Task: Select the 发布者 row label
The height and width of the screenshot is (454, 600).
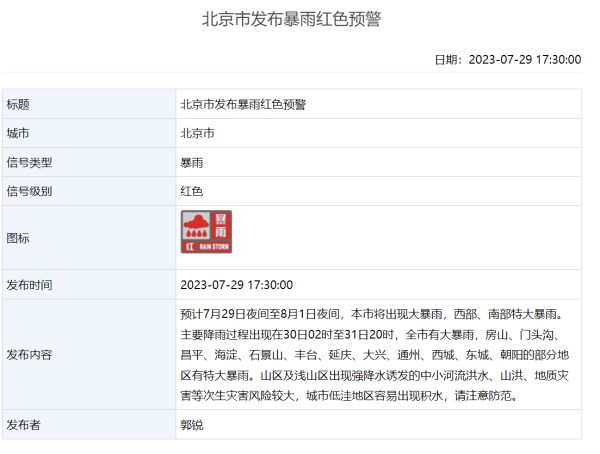Action: click(x=24, y=425)
